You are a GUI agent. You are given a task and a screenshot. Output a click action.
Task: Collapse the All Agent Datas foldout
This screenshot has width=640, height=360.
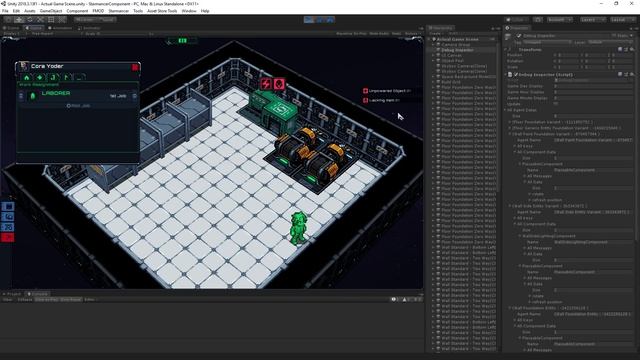505,110
